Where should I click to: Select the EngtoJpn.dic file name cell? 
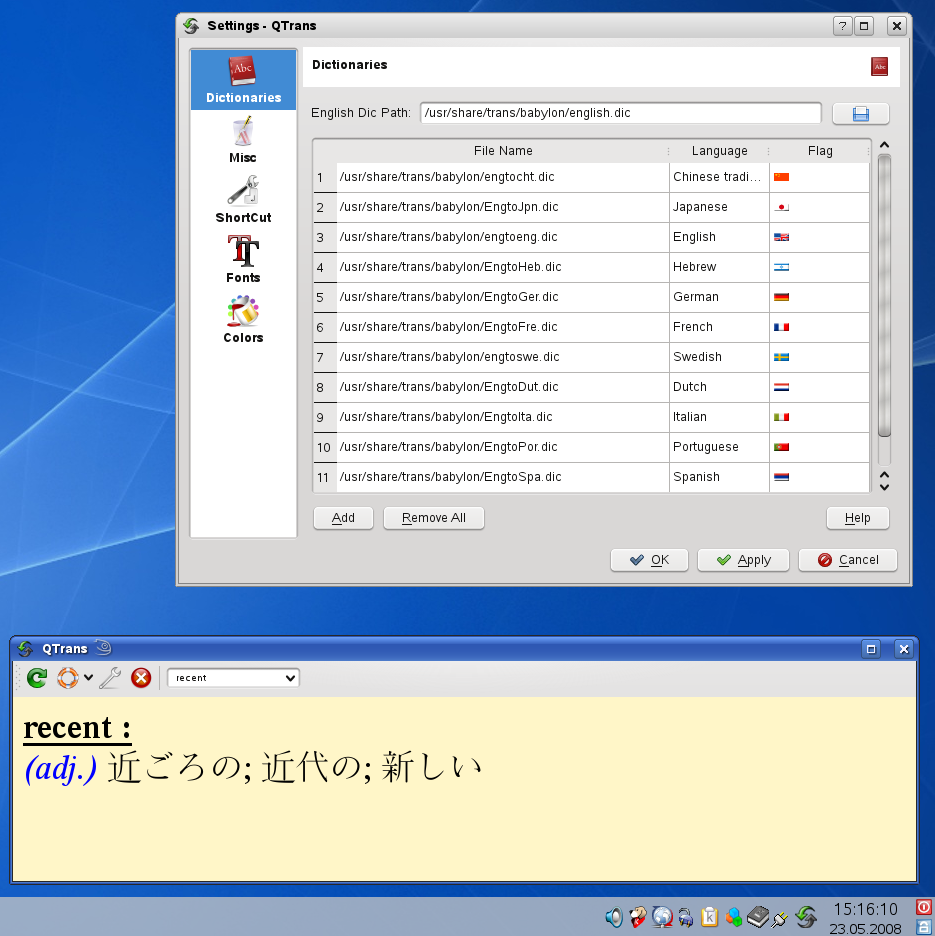pos(503,207)
